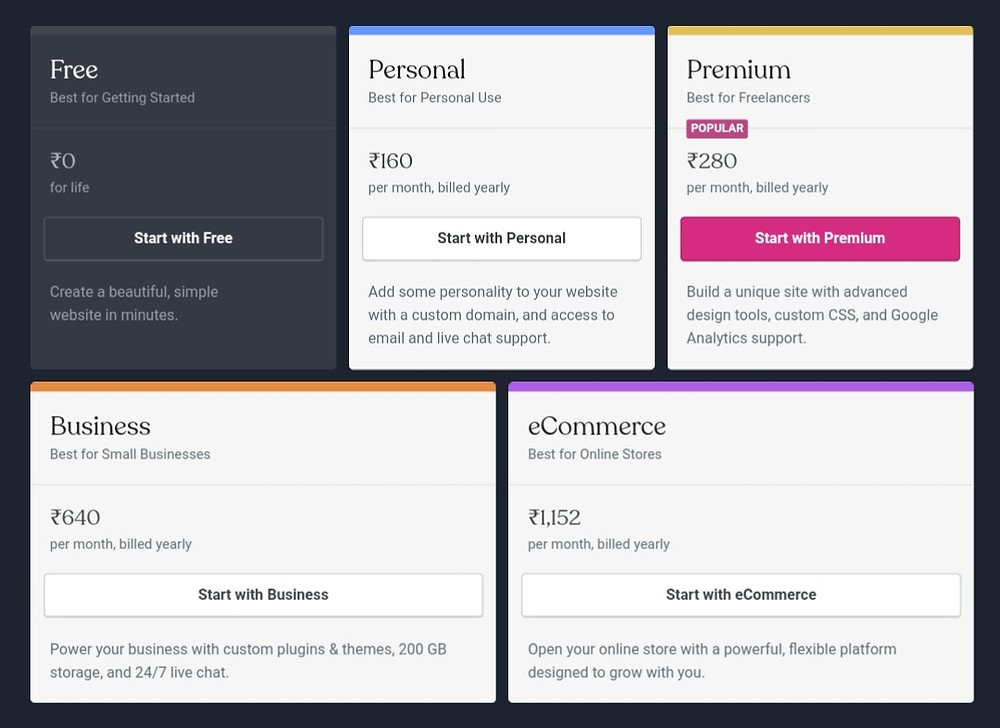1000x728 pixels.
Task: Click the Personal plan title
Action: [x=416, y=69]
